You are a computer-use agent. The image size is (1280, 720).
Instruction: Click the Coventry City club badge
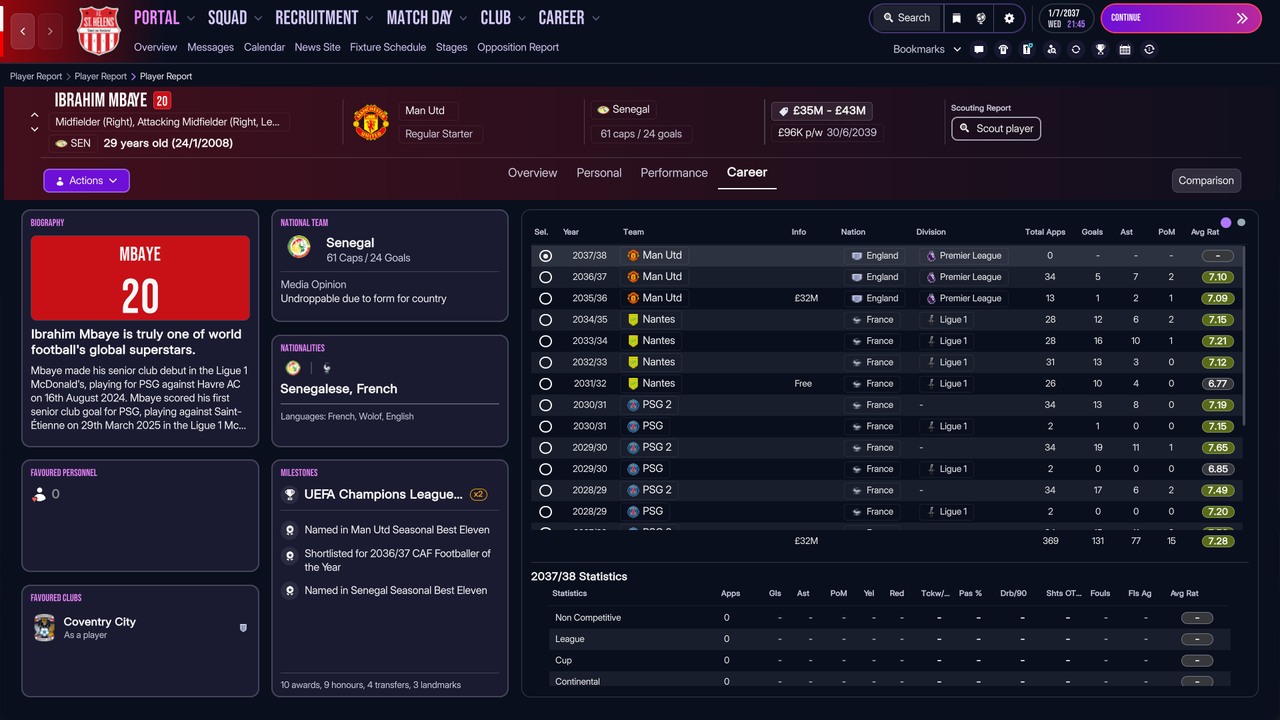click(44, 627)
